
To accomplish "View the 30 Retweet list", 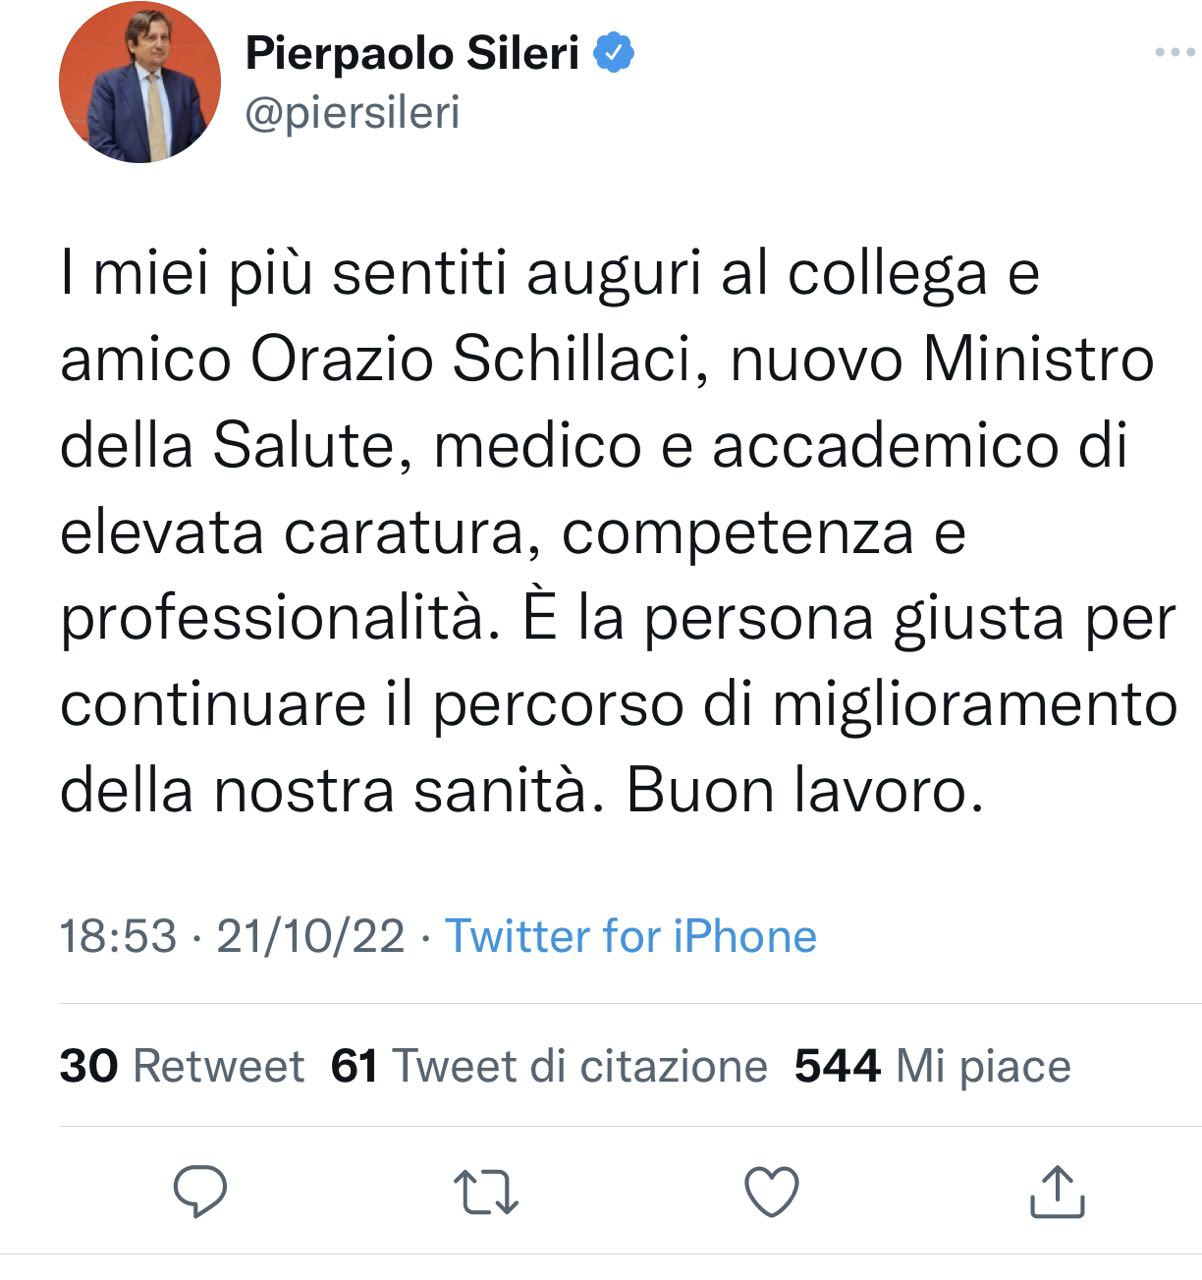I will 182,1066.
